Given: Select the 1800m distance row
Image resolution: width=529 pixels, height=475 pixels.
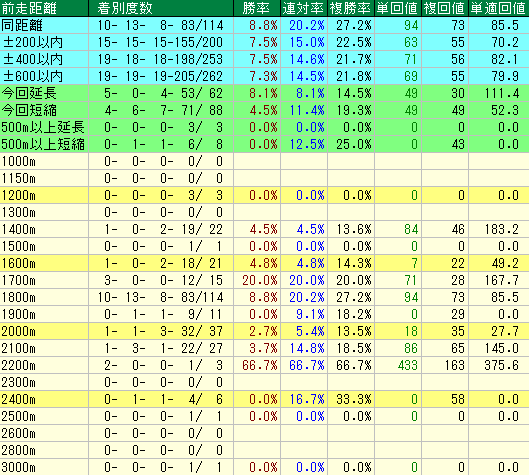Looking at the screenshot, I should pos(264,297).
